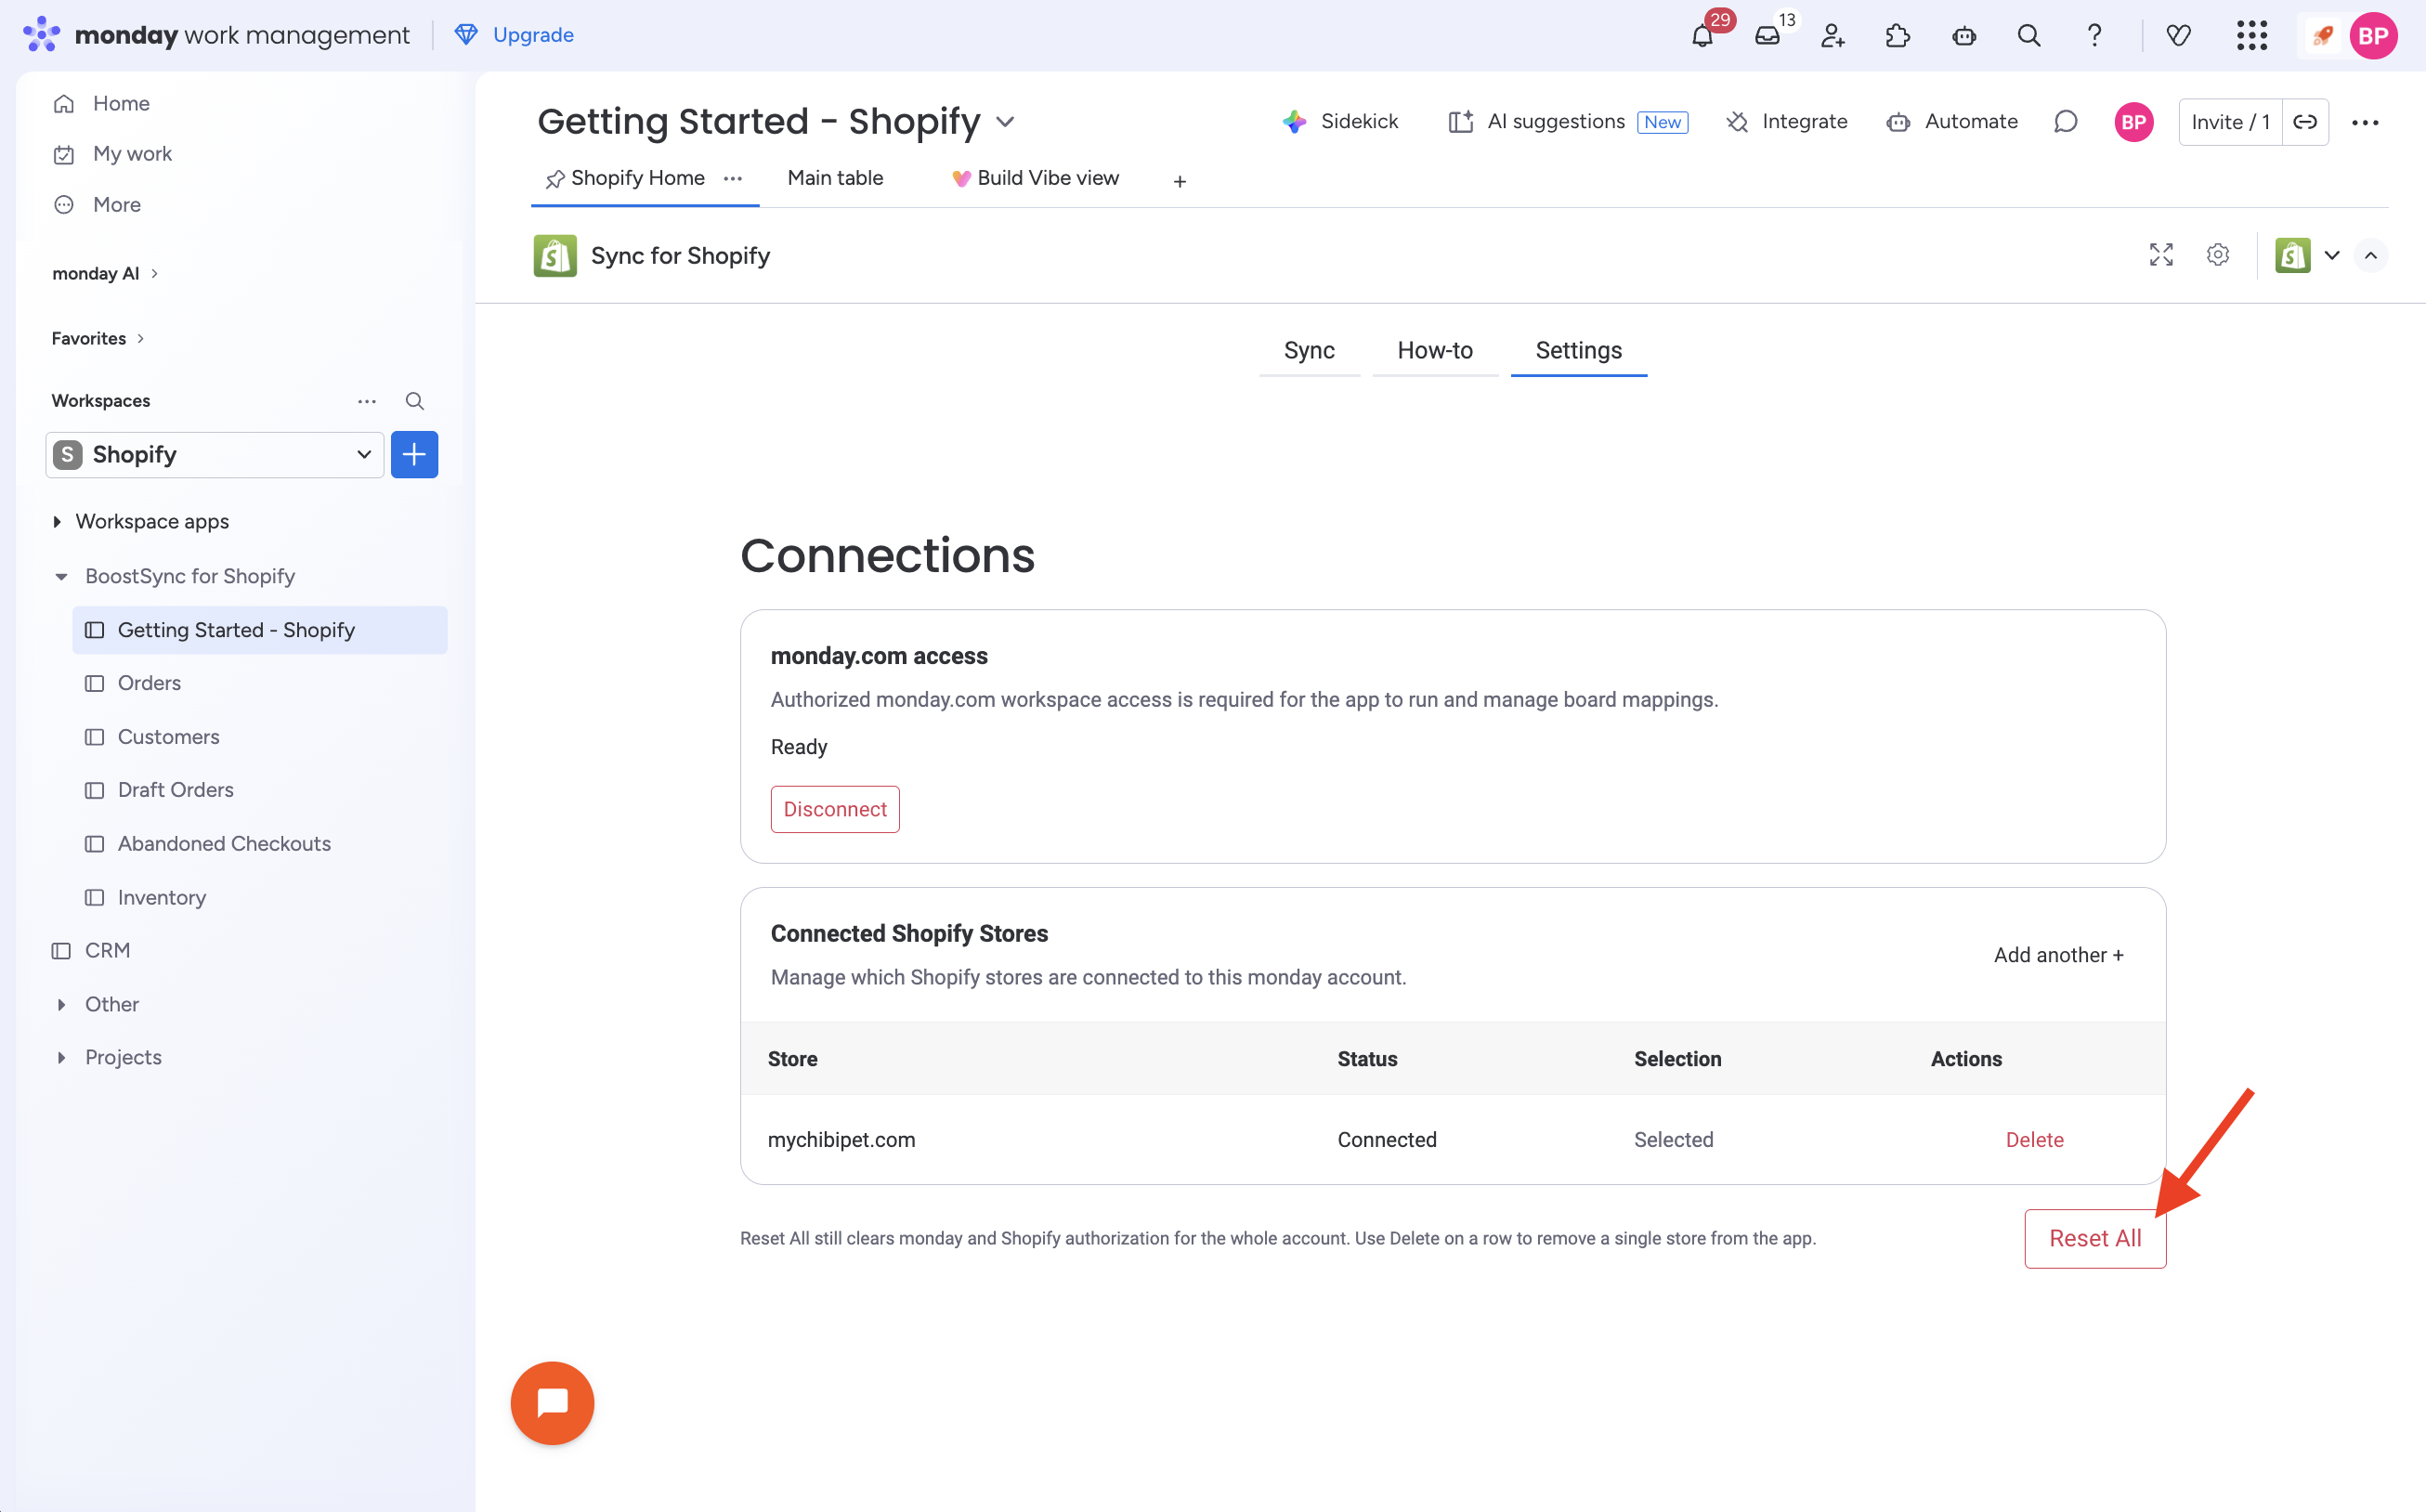Open the help question mark
Image resolution: width=2426 pixels, height=1512 pixels.
(2094, 36)
